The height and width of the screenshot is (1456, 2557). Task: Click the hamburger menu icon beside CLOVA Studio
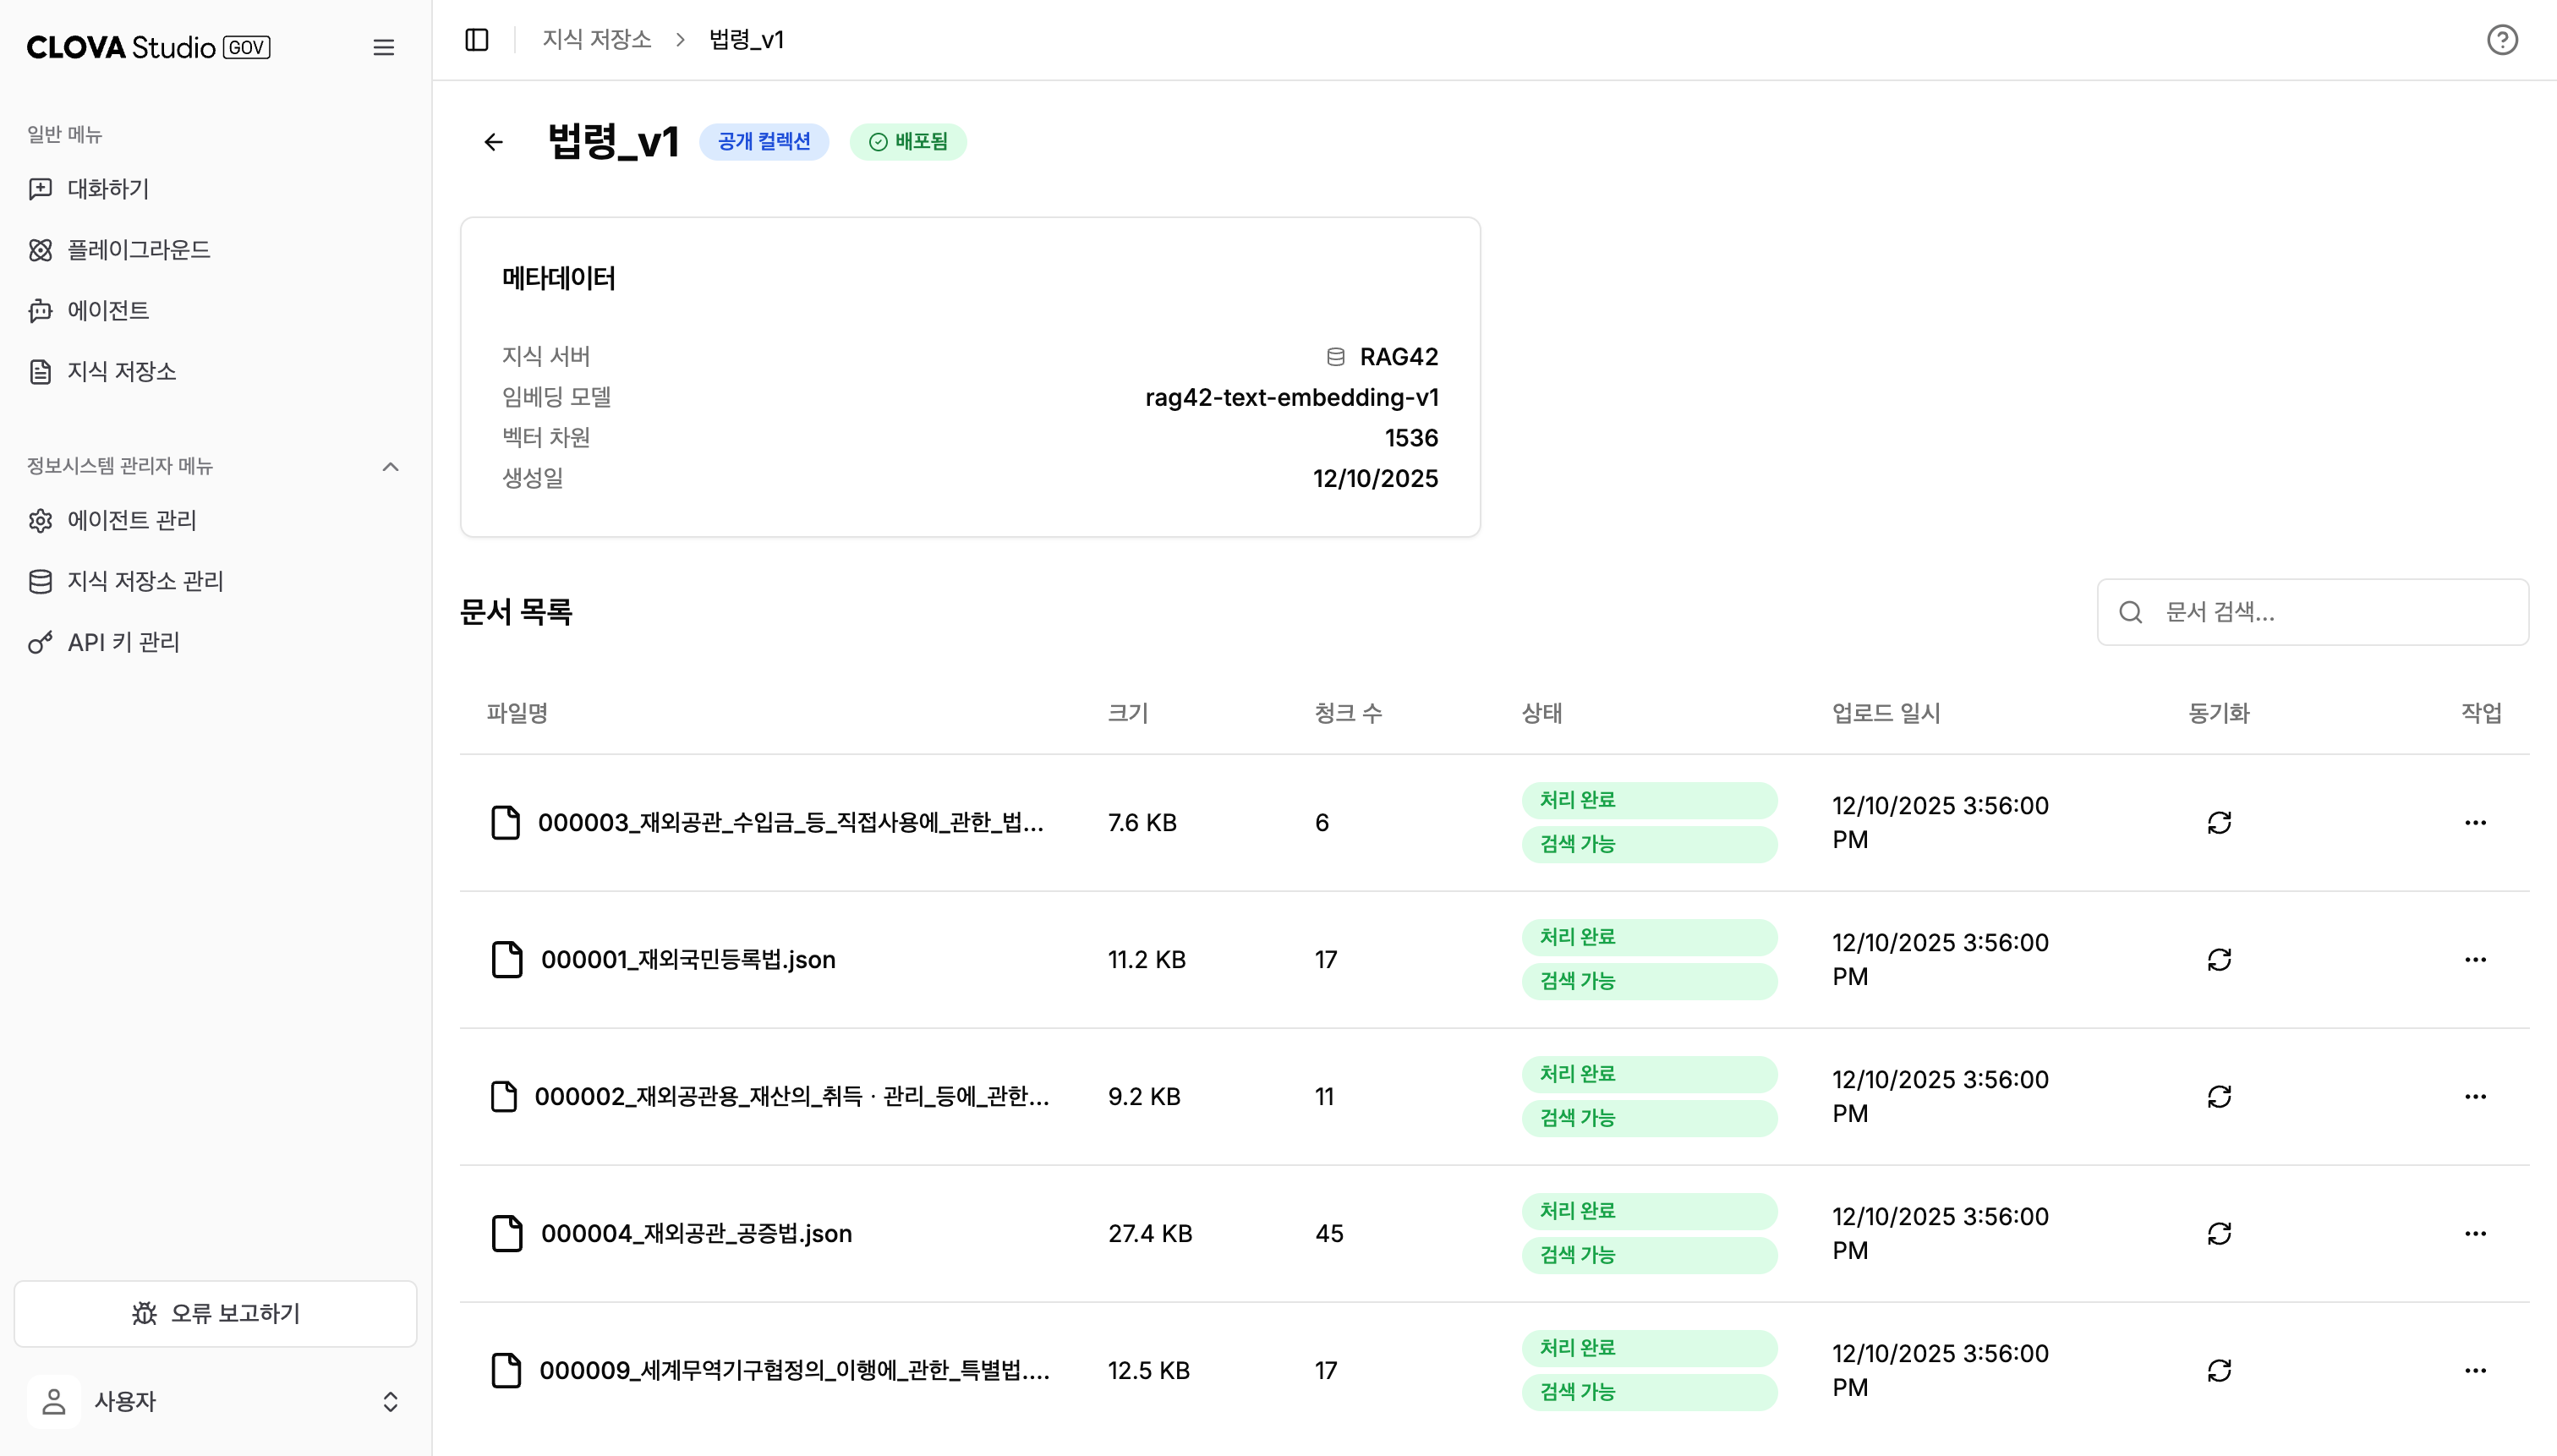(383, 47)
